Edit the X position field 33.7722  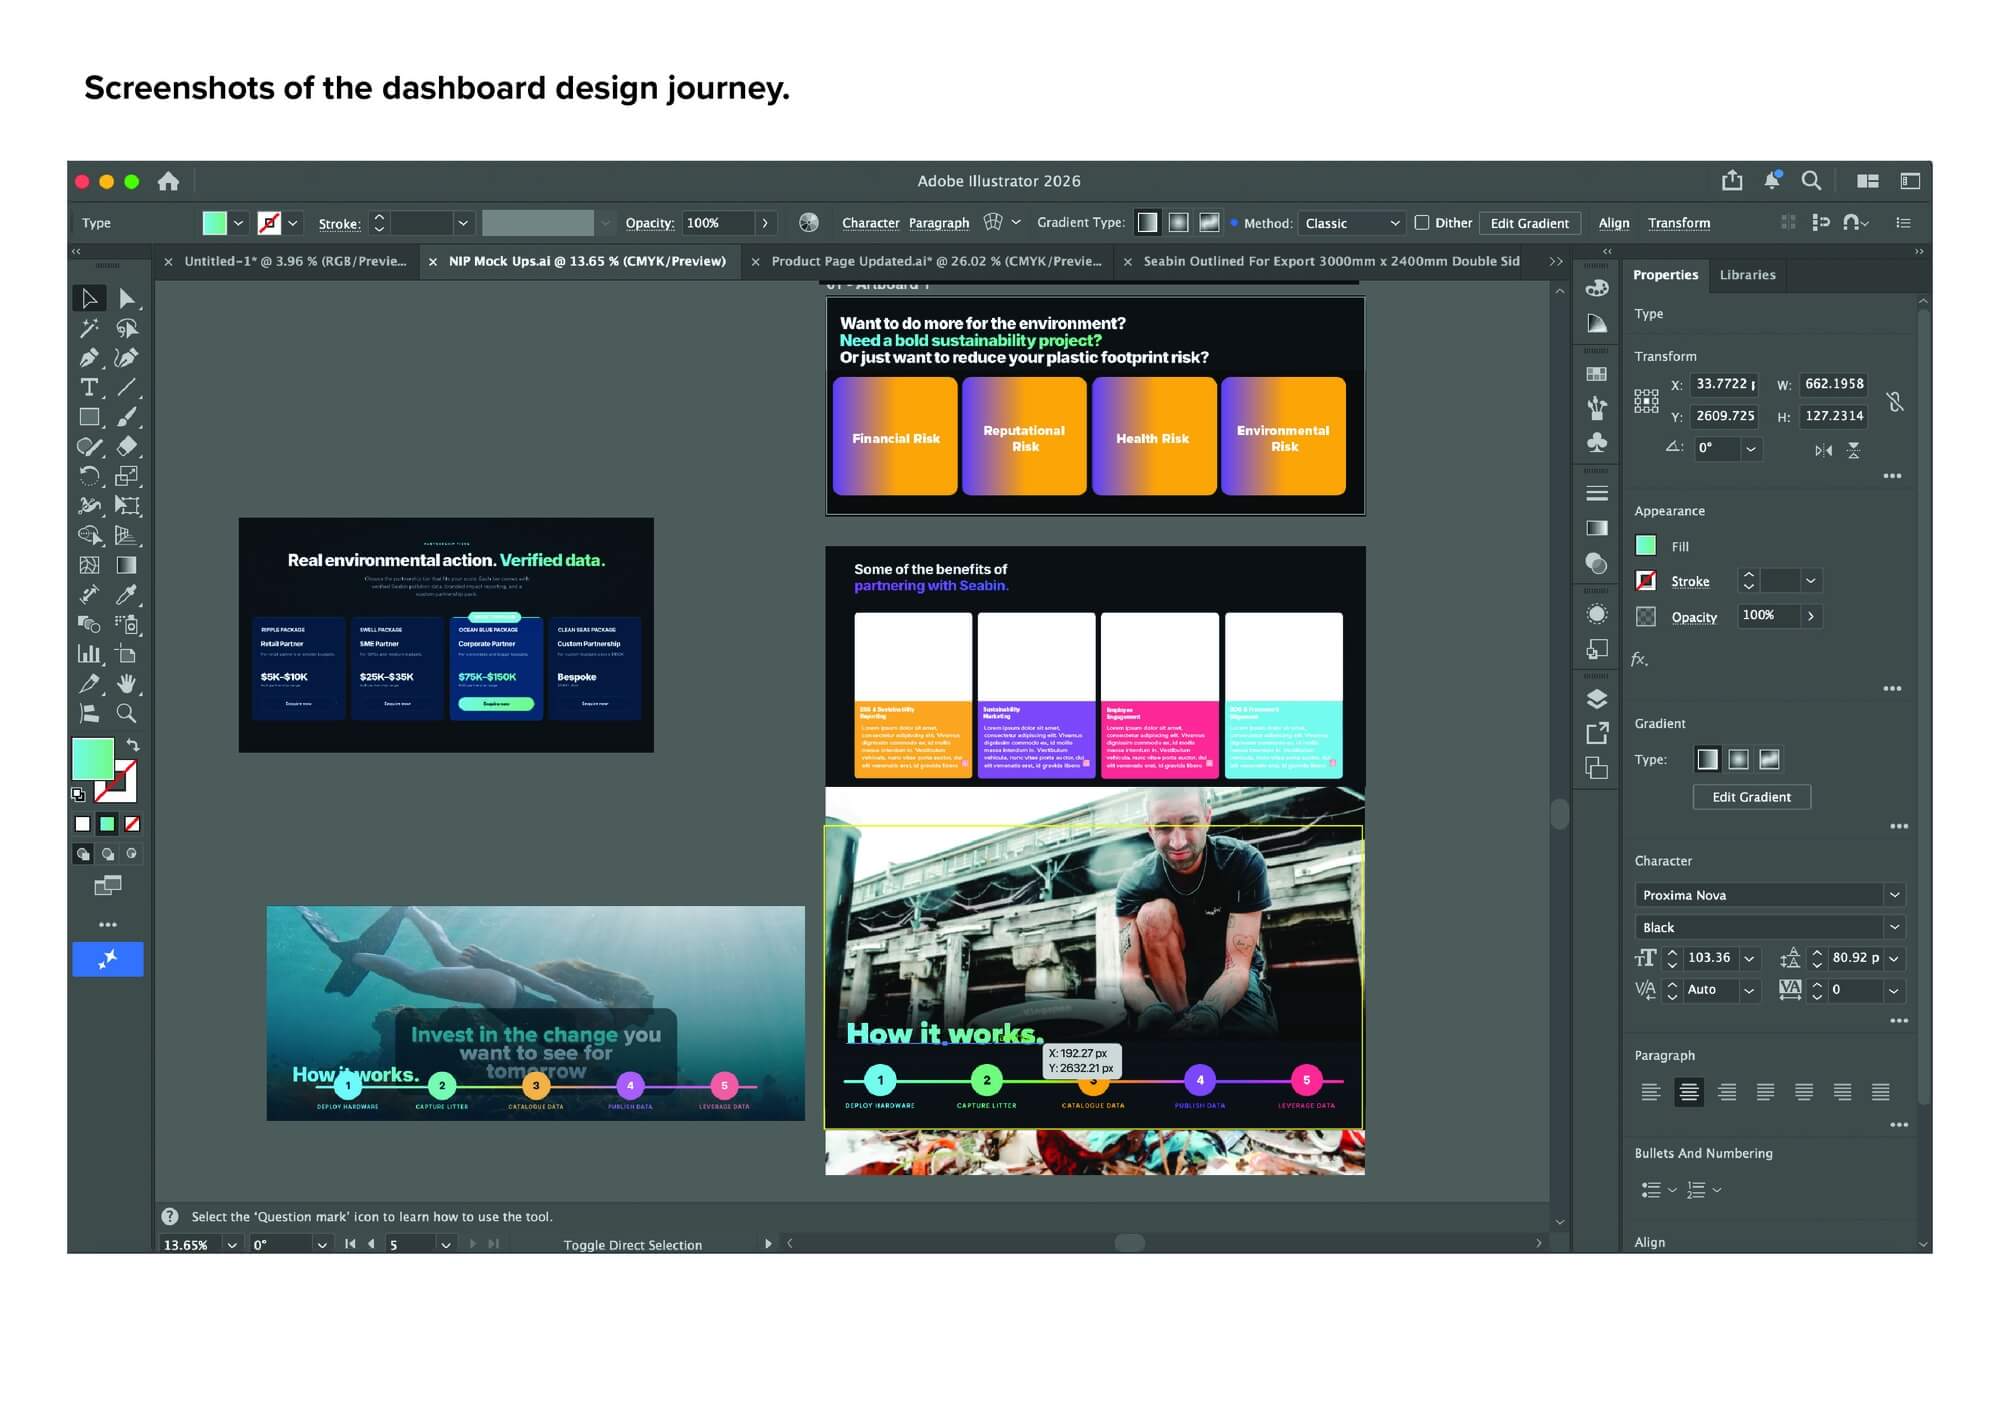click(1726, 384)
